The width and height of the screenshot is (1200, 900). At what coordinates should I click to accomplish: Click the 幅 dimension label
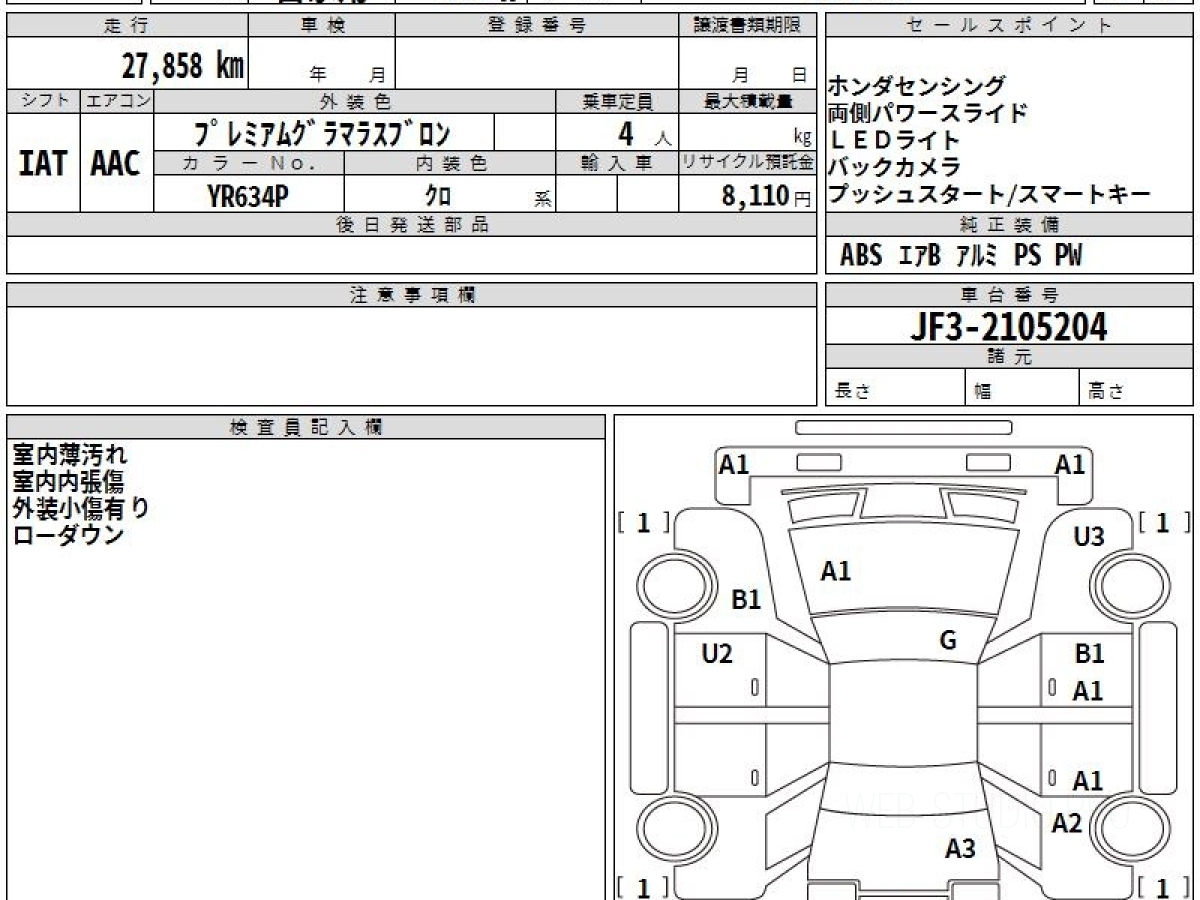click(983, 392)
